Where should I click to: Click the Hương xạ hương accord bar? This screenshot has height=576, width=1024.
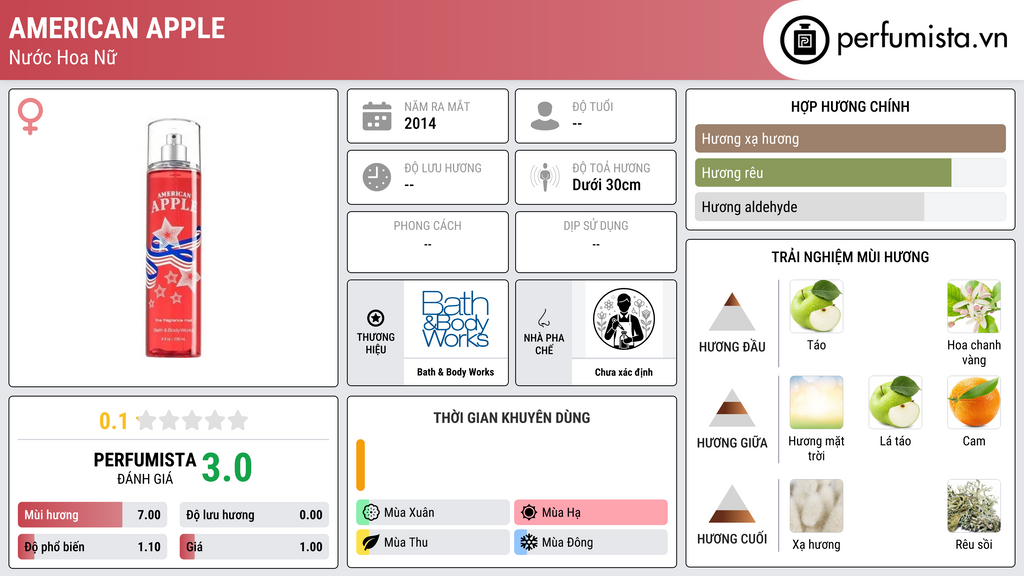click(850, 138)
